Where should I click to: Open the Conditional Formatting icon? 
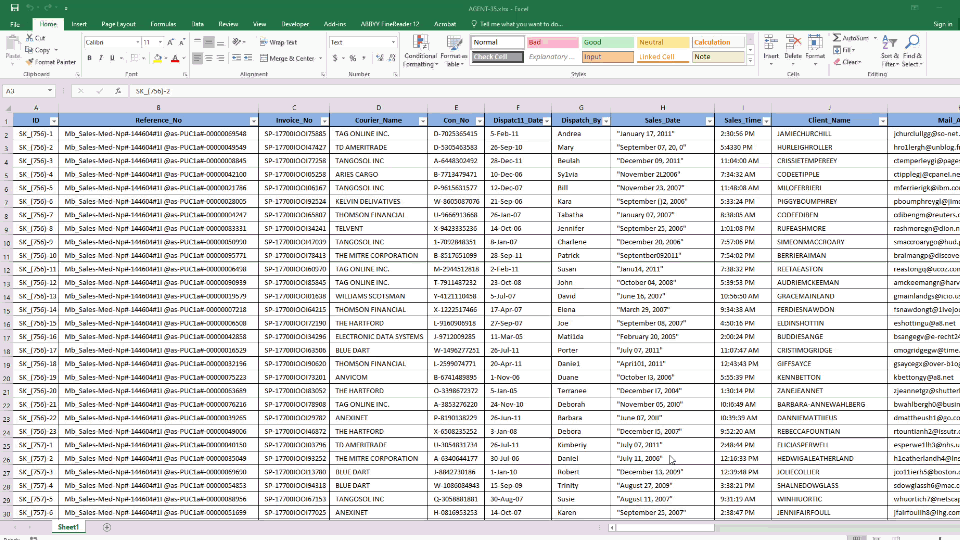(x=421, y=43)
